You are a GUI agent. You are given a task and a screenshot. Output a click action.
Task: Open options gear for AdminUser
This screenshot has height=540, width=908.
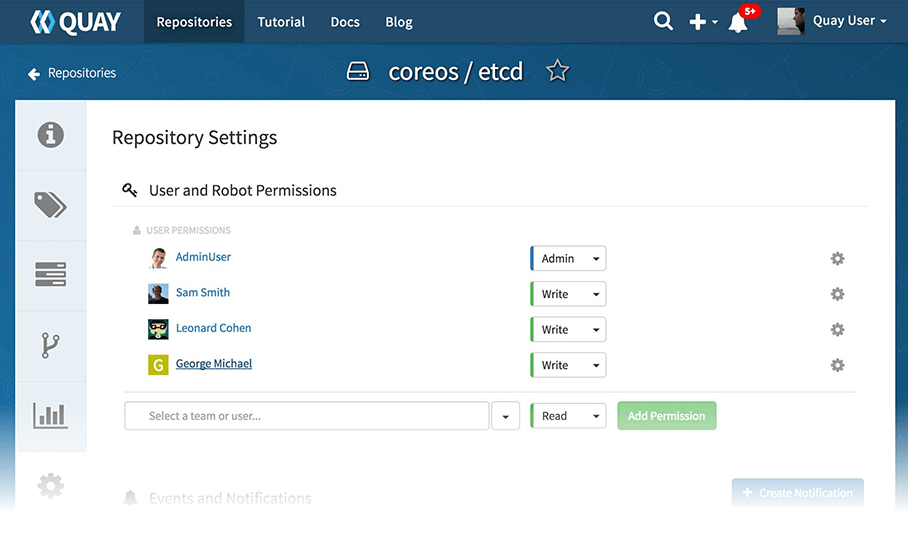click(x=838, y=259)
